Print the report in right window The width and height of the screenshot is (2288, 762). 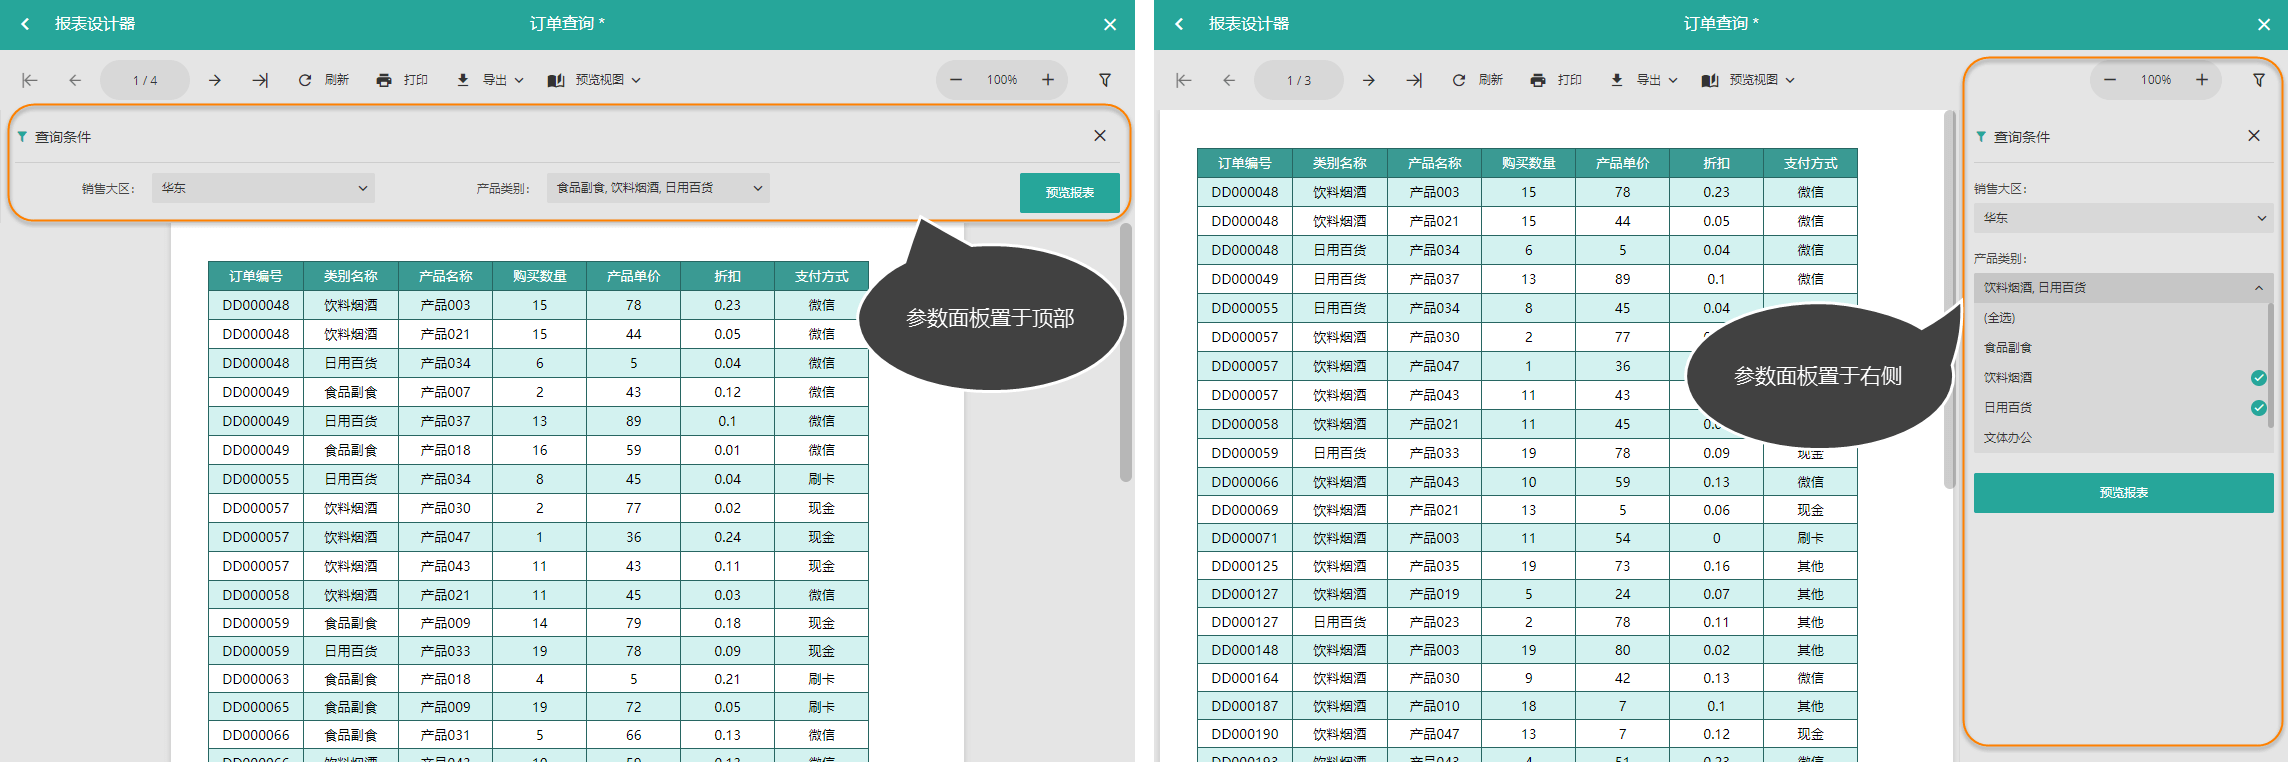pos(1556,80)
